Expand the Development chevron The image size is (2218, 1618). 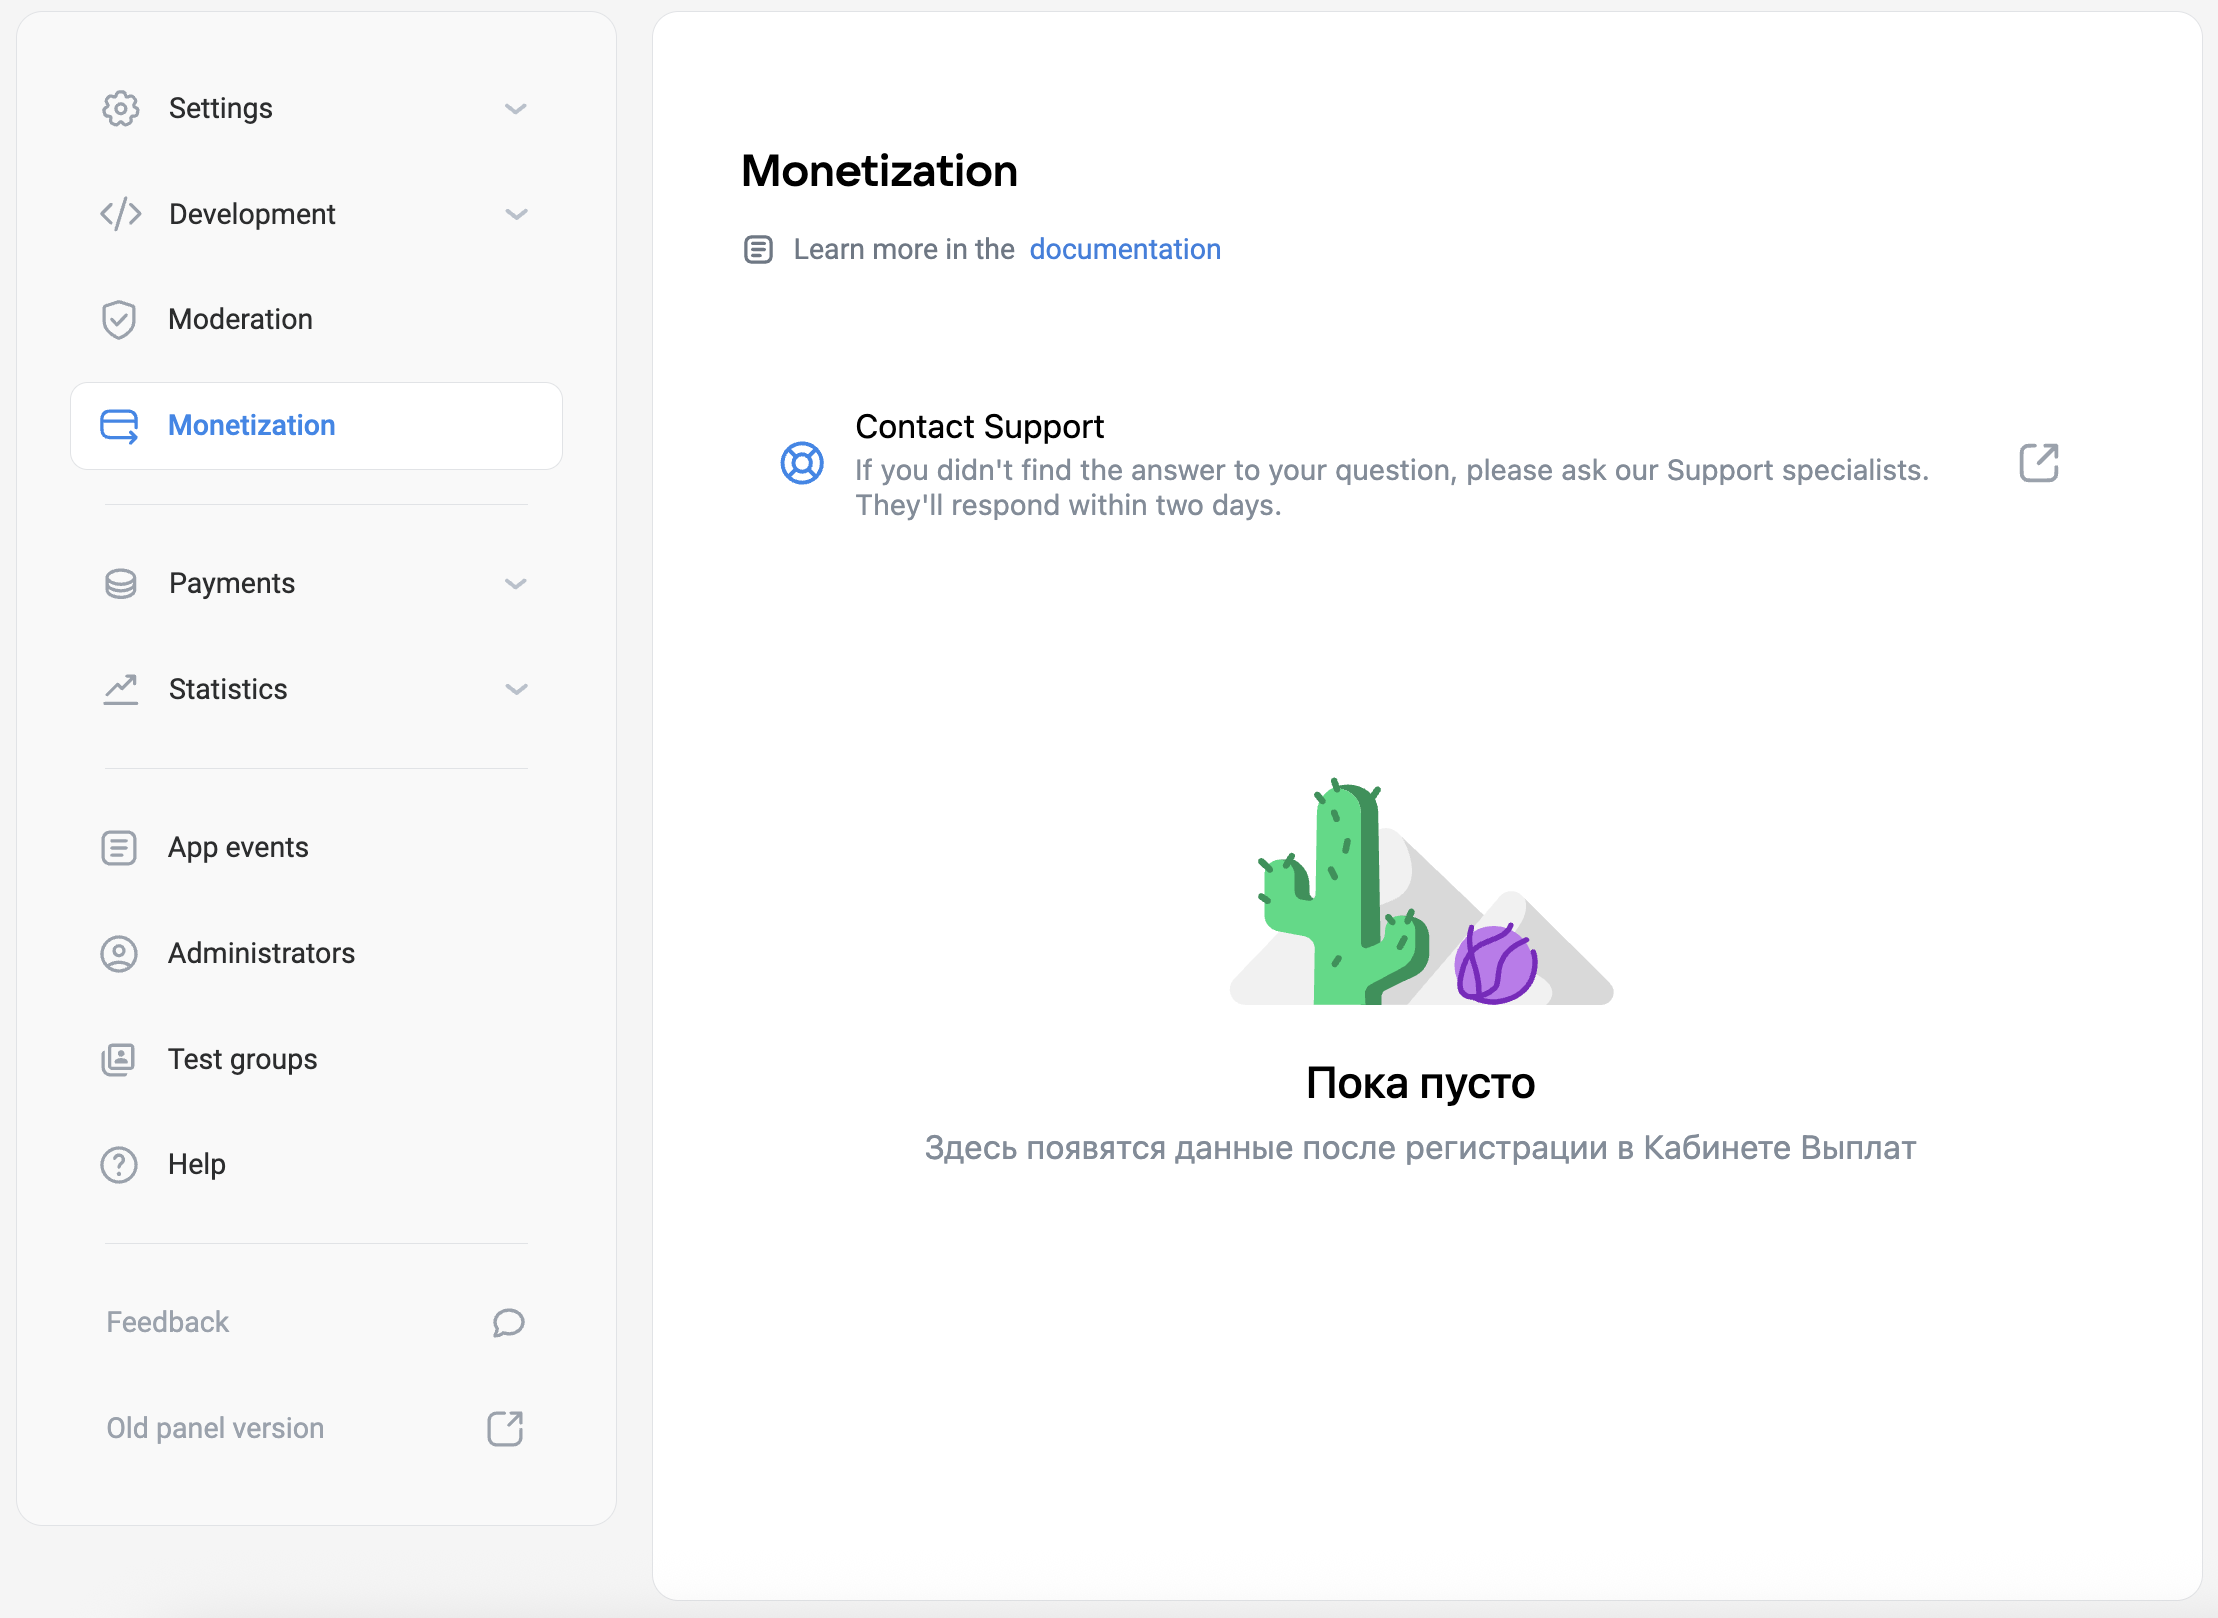click(516, 214)
